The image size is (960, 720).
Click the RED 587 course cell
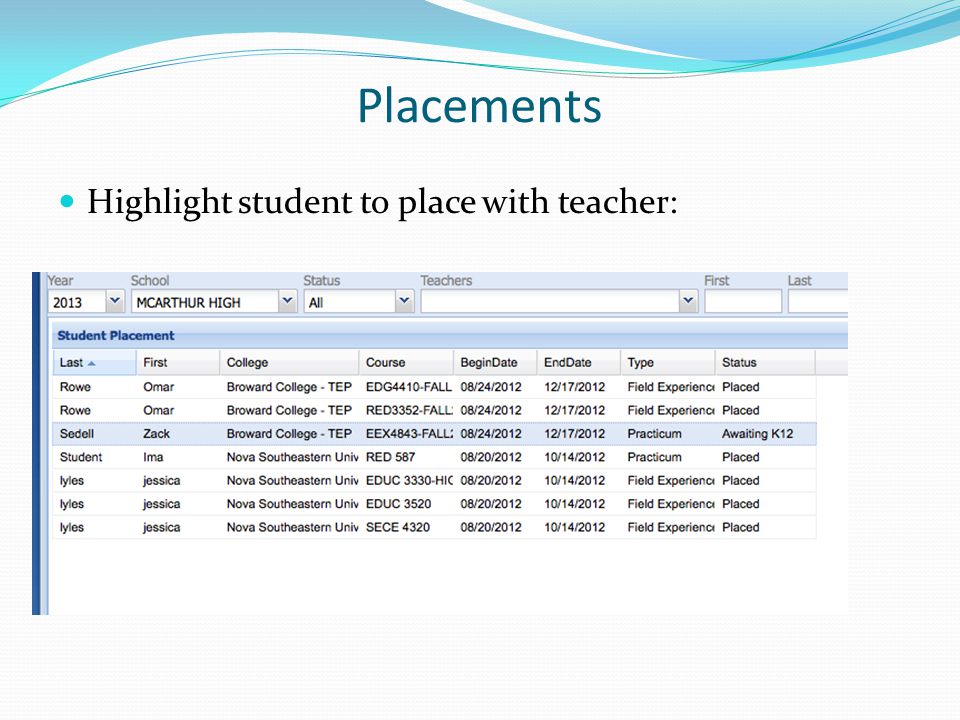[x=391, y=457]
